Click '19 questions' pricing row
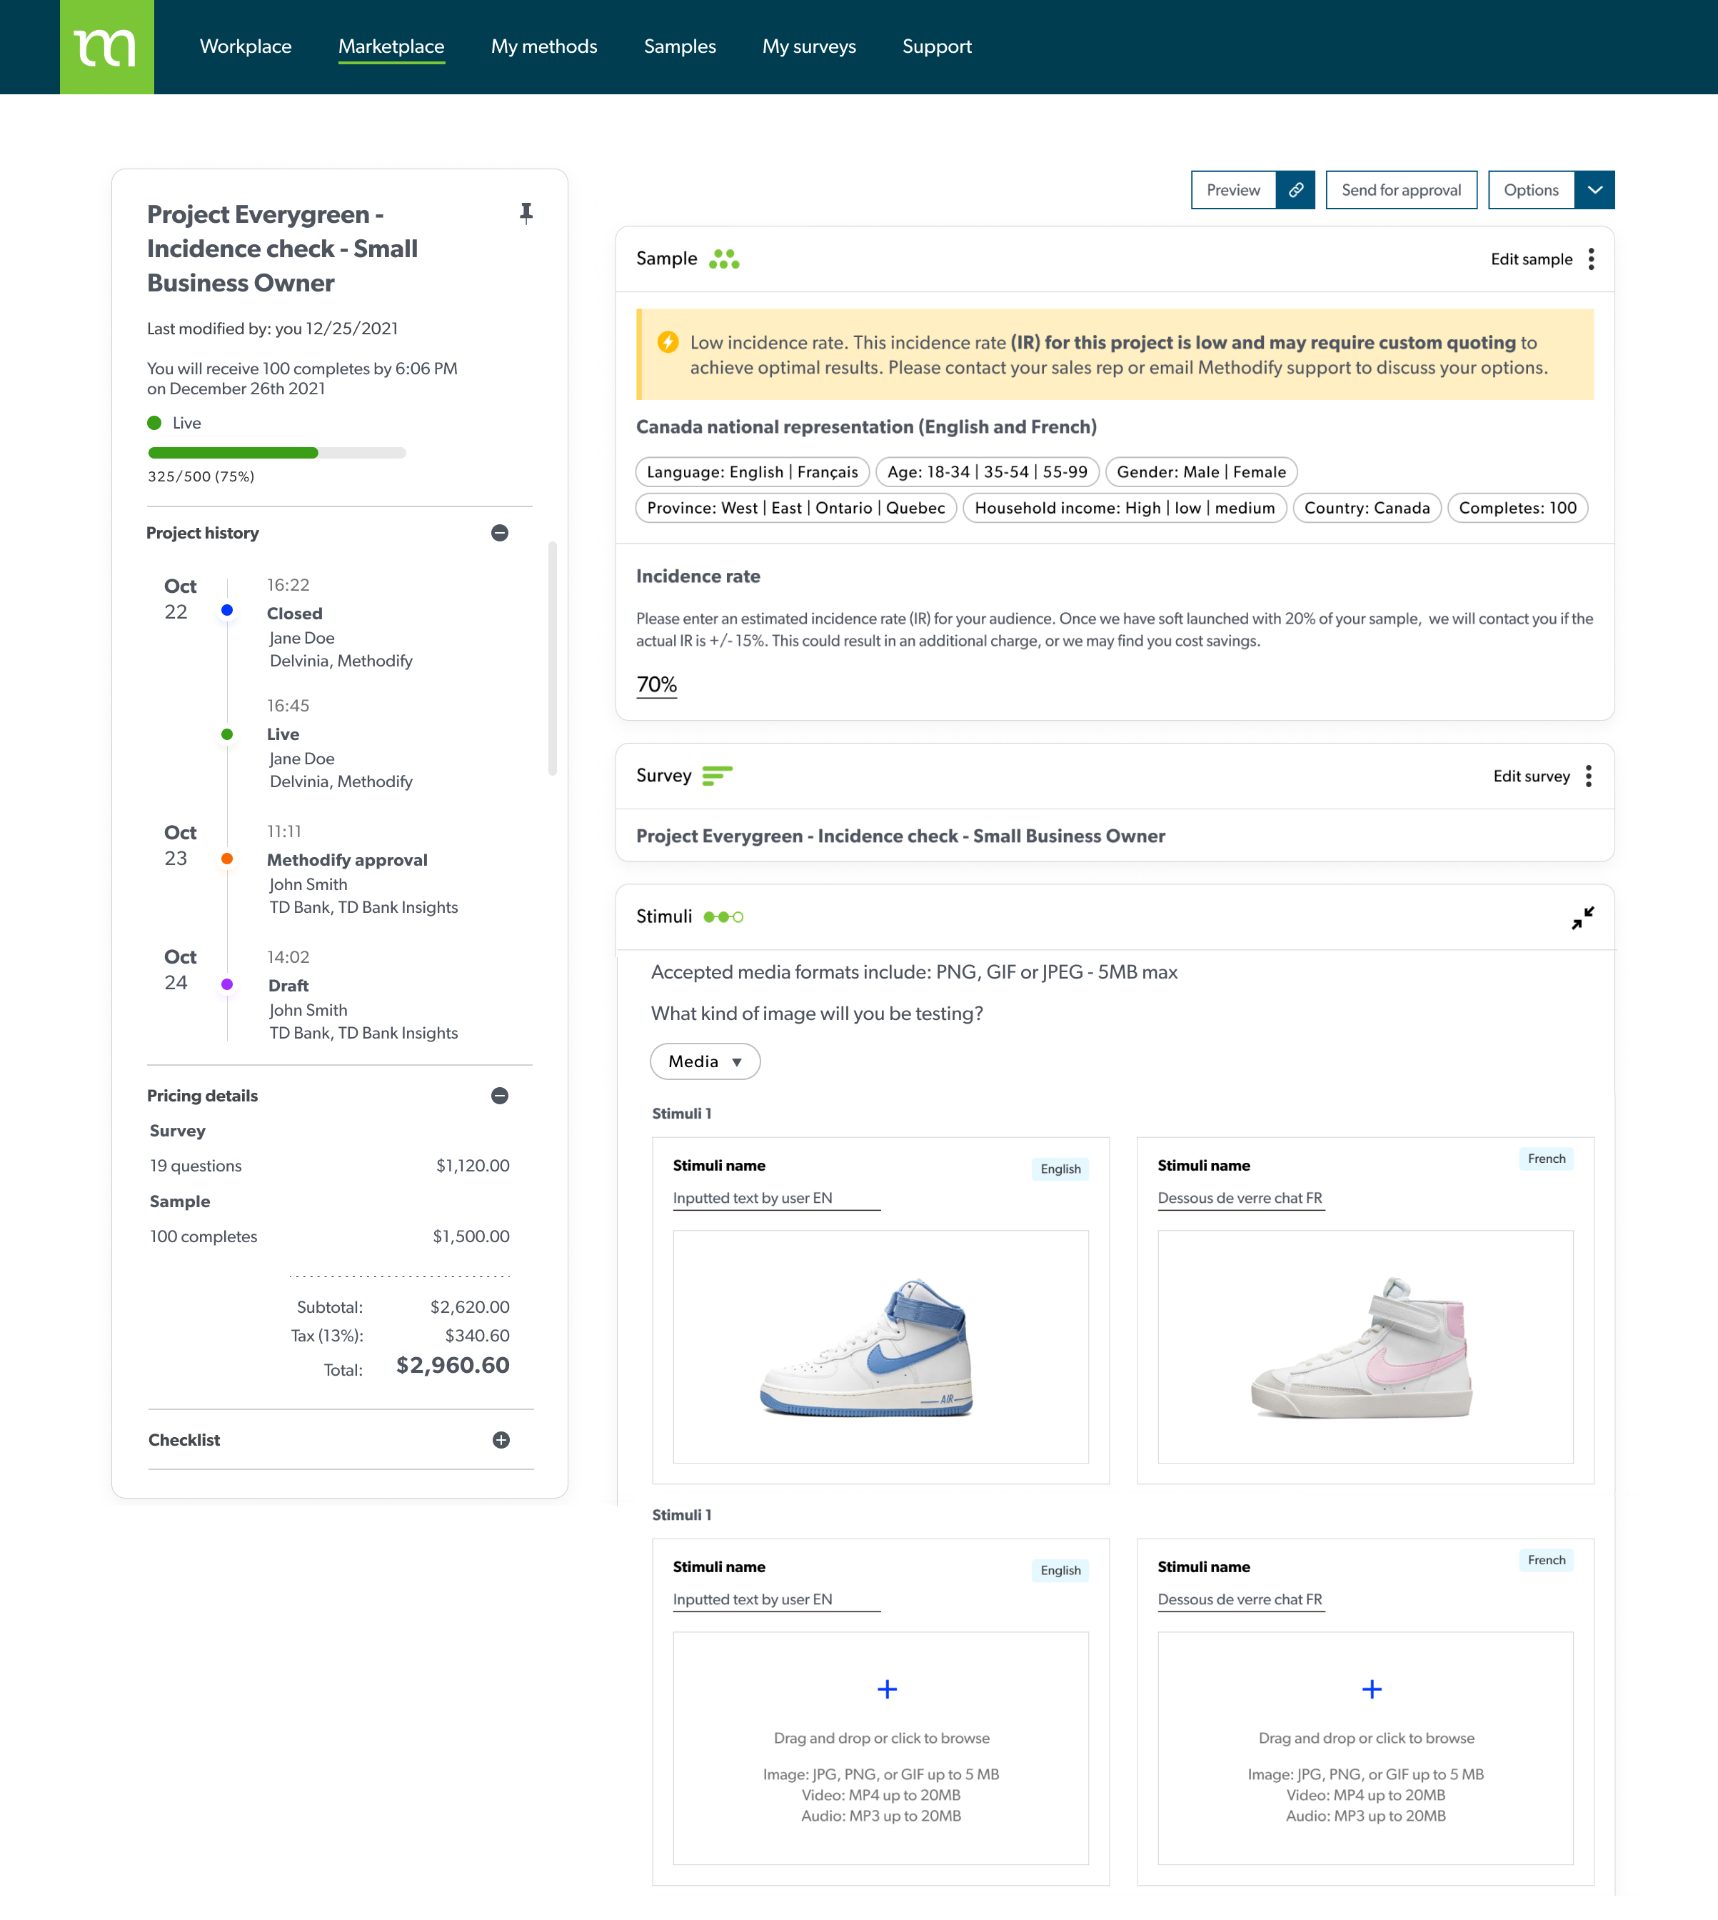 tap(329, 1166)
